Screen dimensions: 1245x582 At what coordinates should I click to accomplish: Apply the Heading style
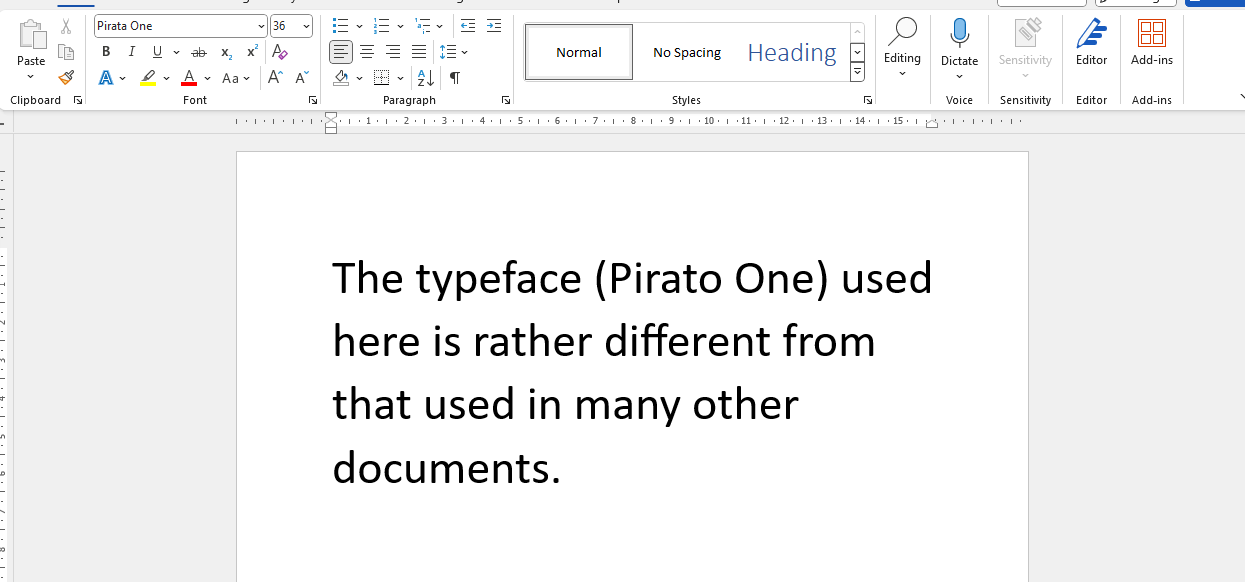791,52
